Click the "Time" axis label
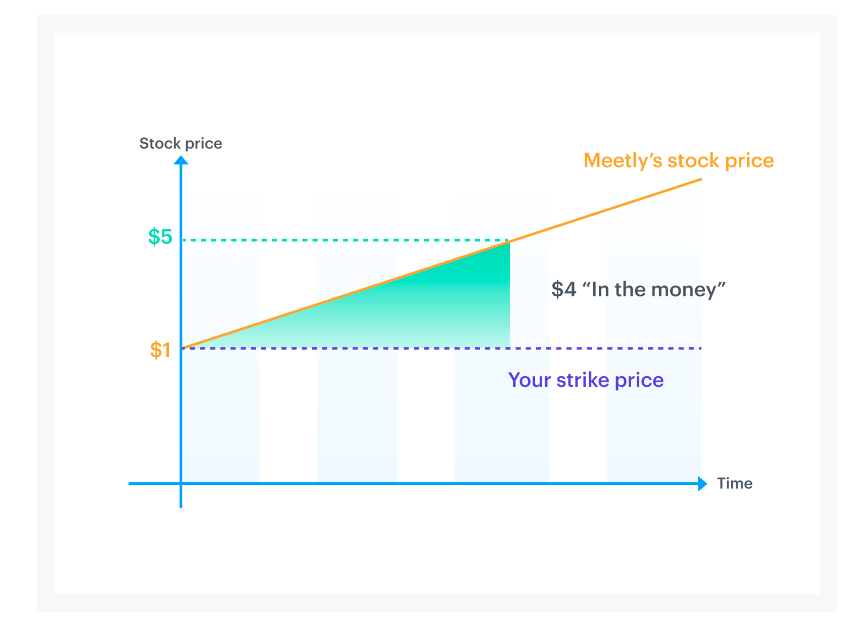The height and width of the screenshot is (631, 867). [734, 483]
